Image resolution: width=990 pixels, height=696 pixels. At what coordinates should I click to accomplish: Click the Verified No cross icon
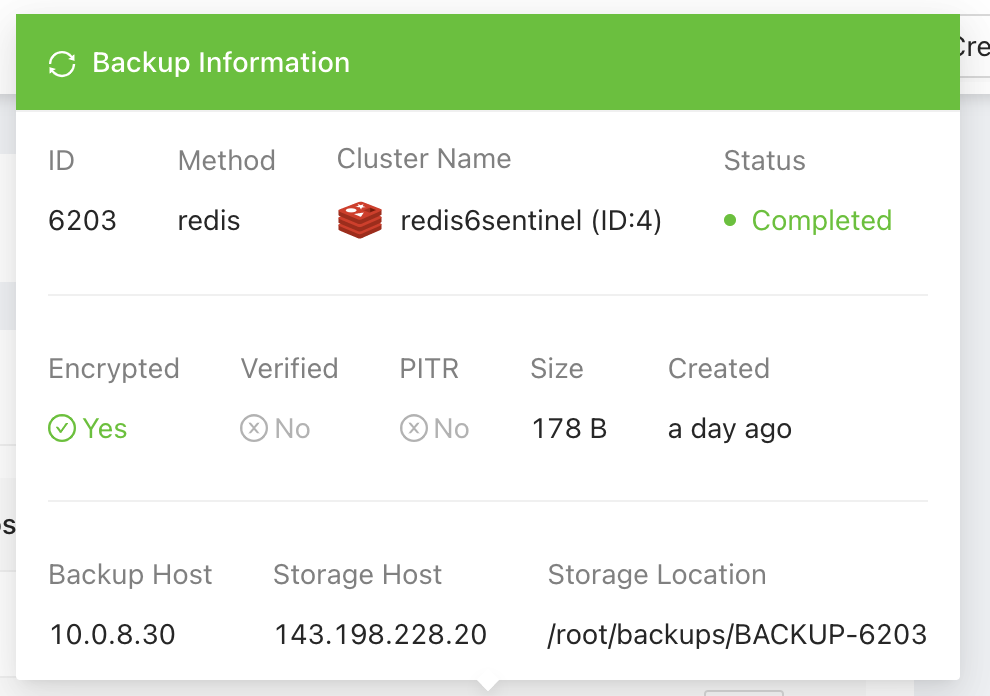point(254,429)
